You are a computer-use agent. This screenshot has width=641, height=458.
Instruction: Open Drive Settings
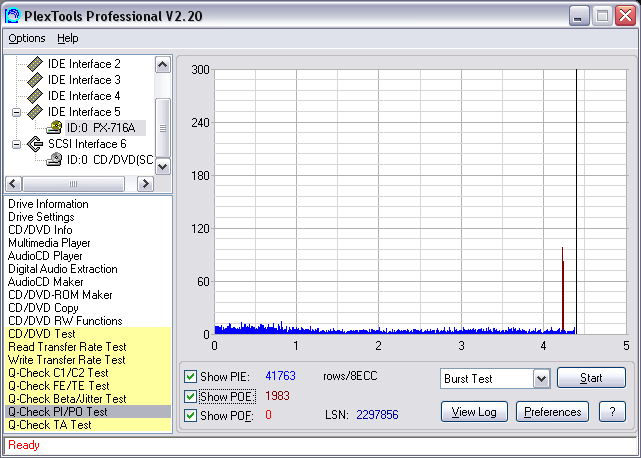41,217
